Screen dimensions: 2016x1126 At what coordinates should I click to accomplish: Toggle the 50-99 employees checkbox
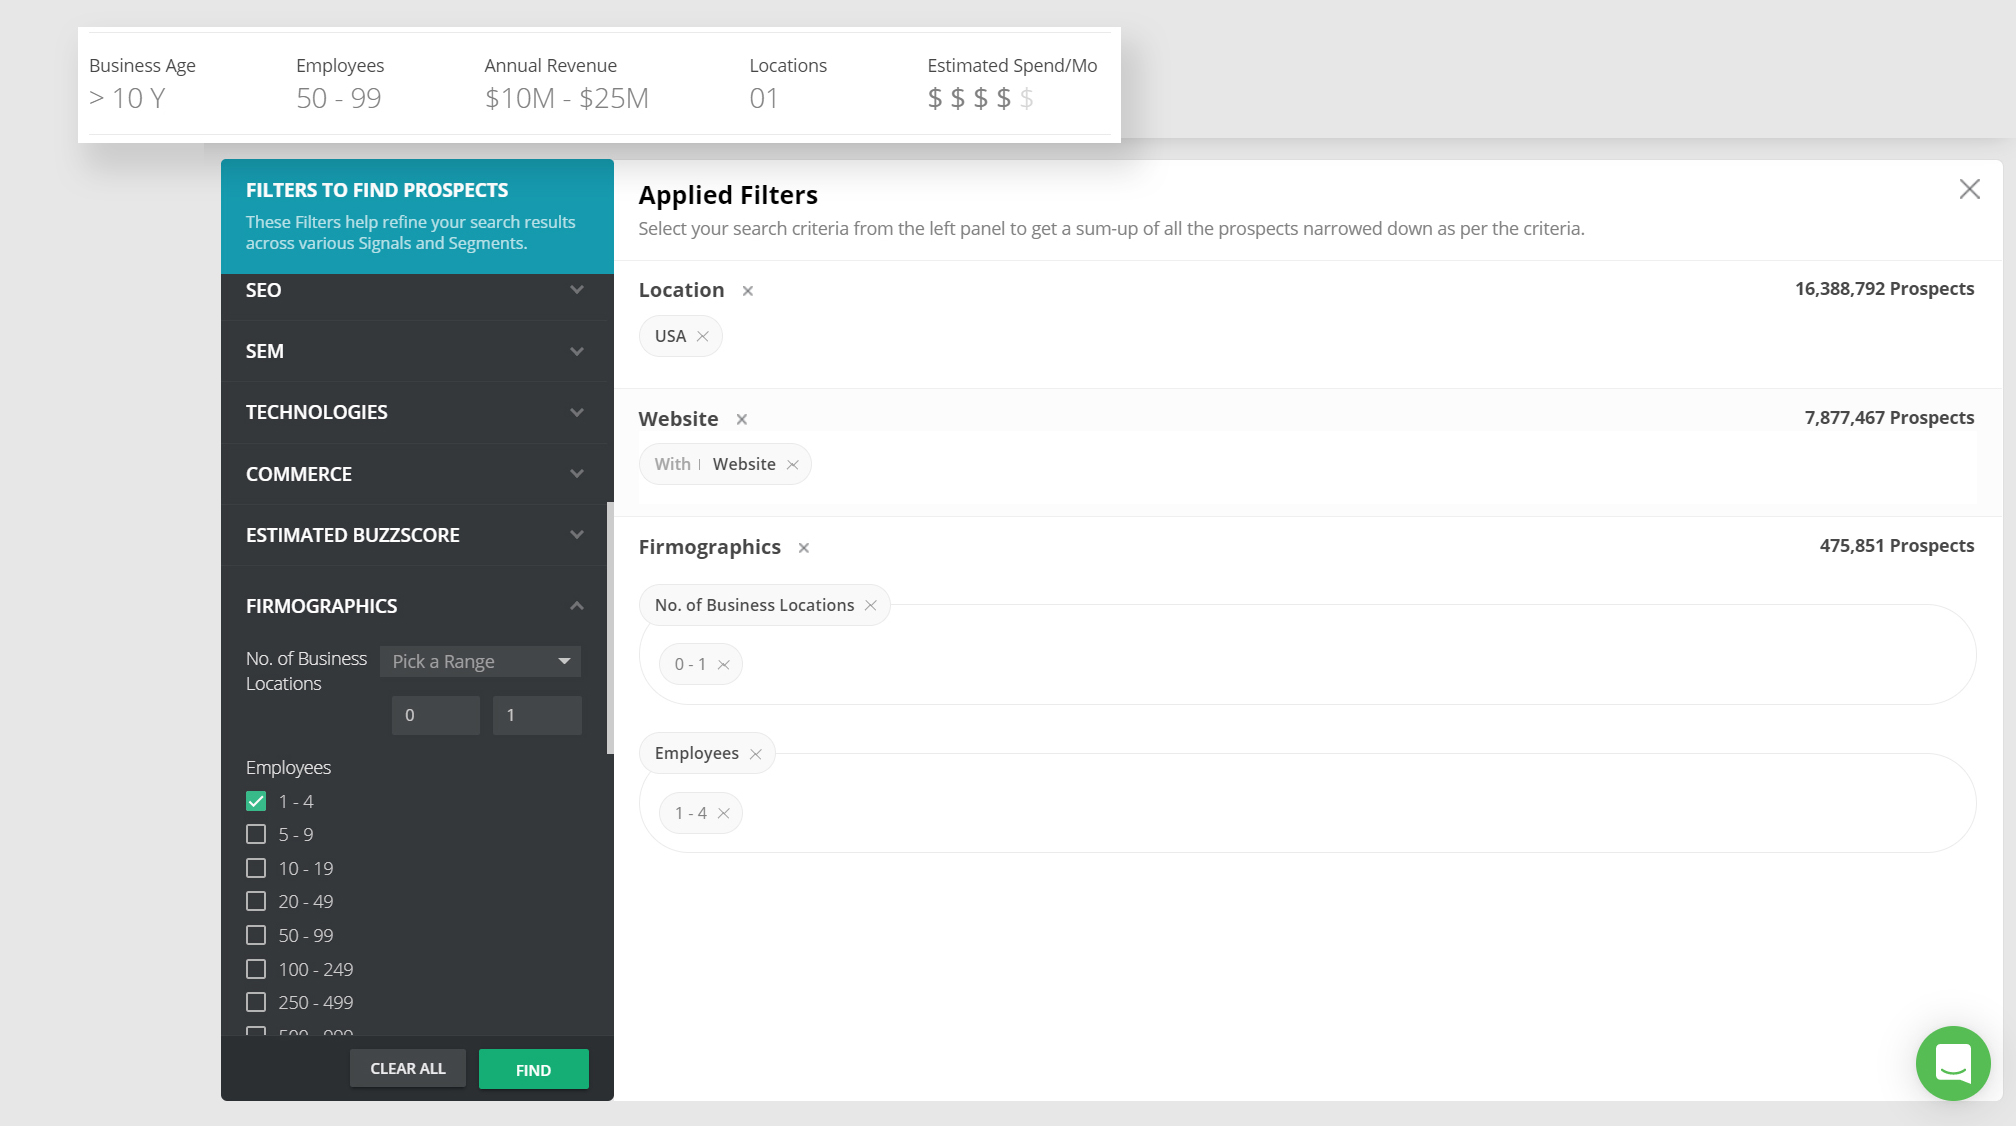tap(255, 935)
